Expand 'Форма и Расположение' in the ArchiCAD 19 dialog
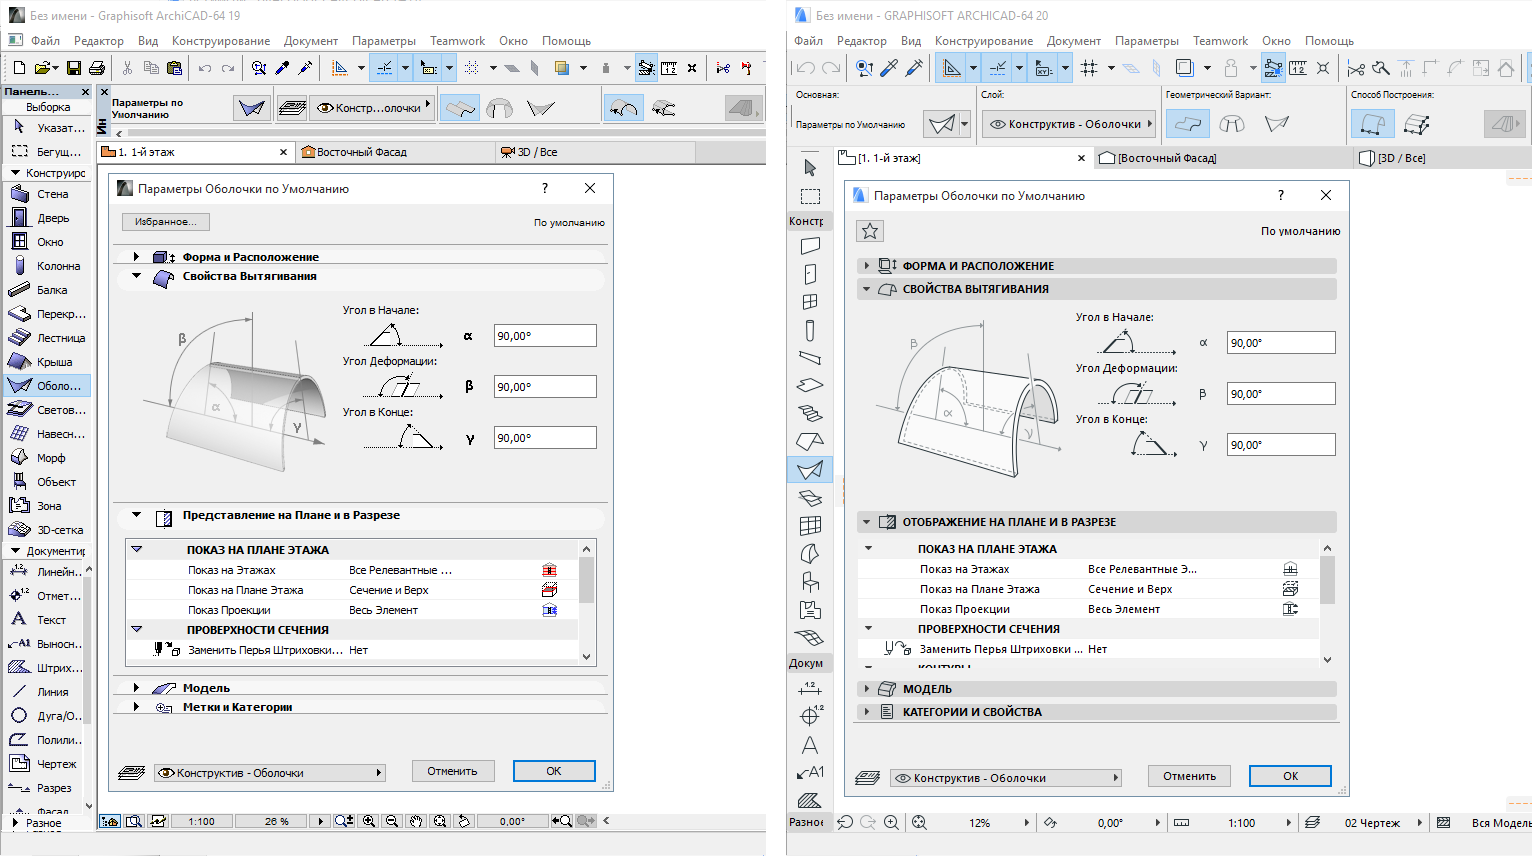The image size is (1532, 856). coord(136,257)
